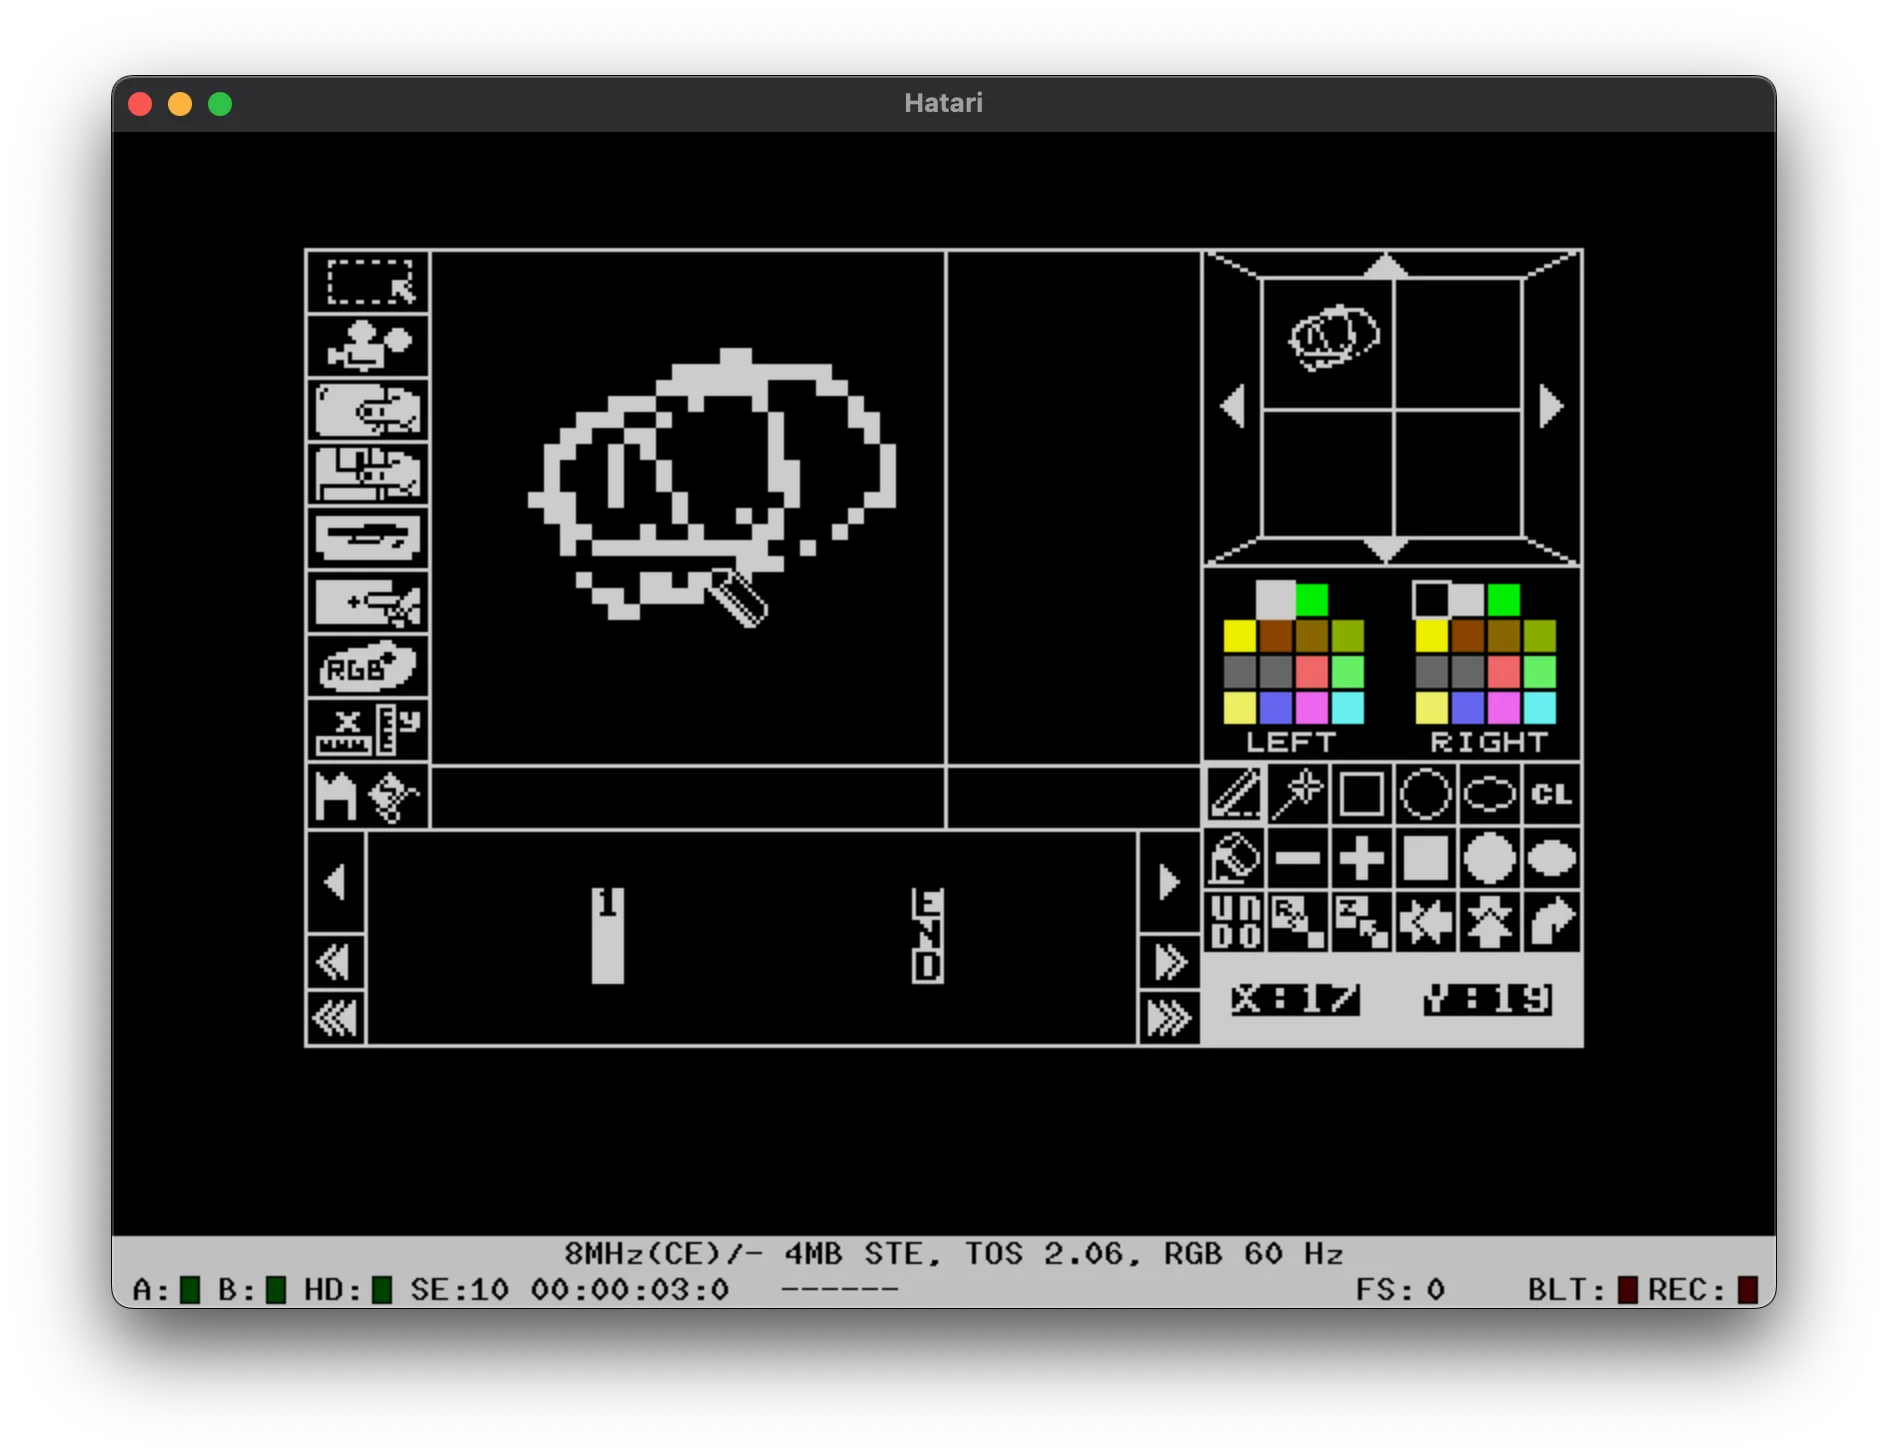
Task: Choose the filled square tool
Action: tap(1425, 859)
